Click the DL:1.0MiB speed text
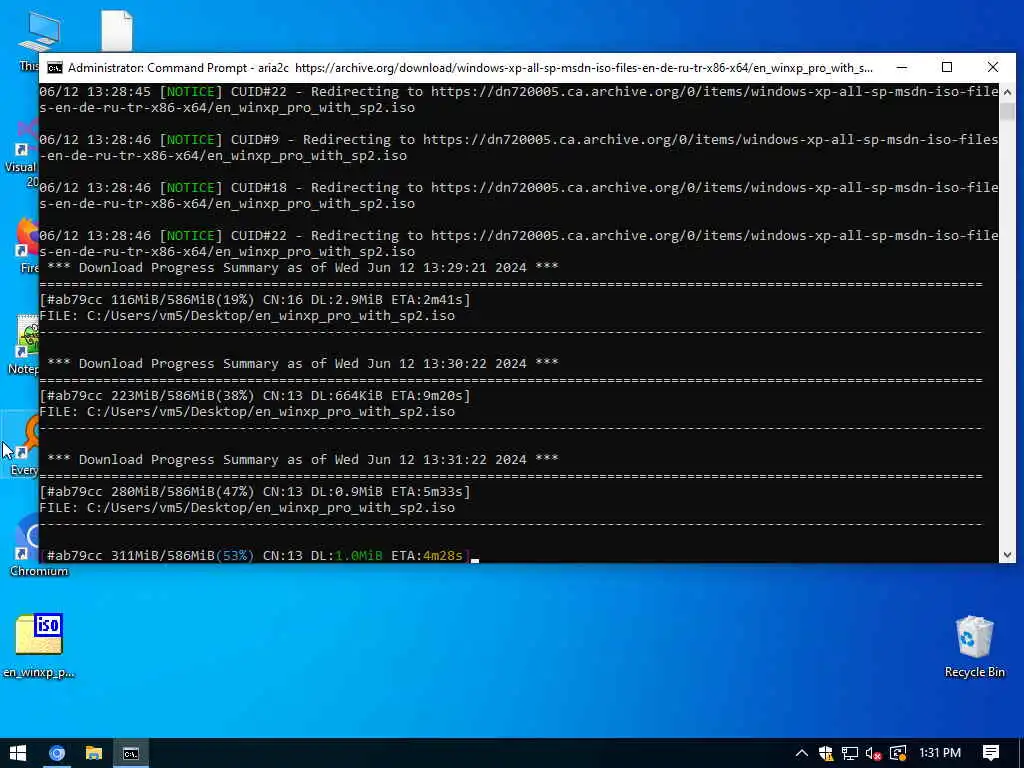The image size is (1024, 768). [x=347, y=556]
